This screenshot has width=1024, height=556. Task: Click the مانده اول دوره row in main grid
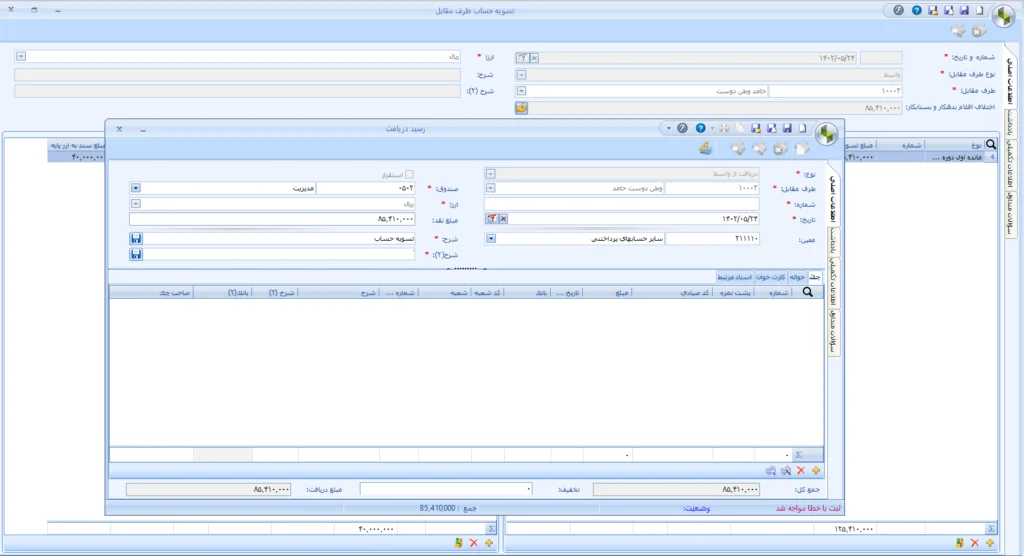point(957,157)
